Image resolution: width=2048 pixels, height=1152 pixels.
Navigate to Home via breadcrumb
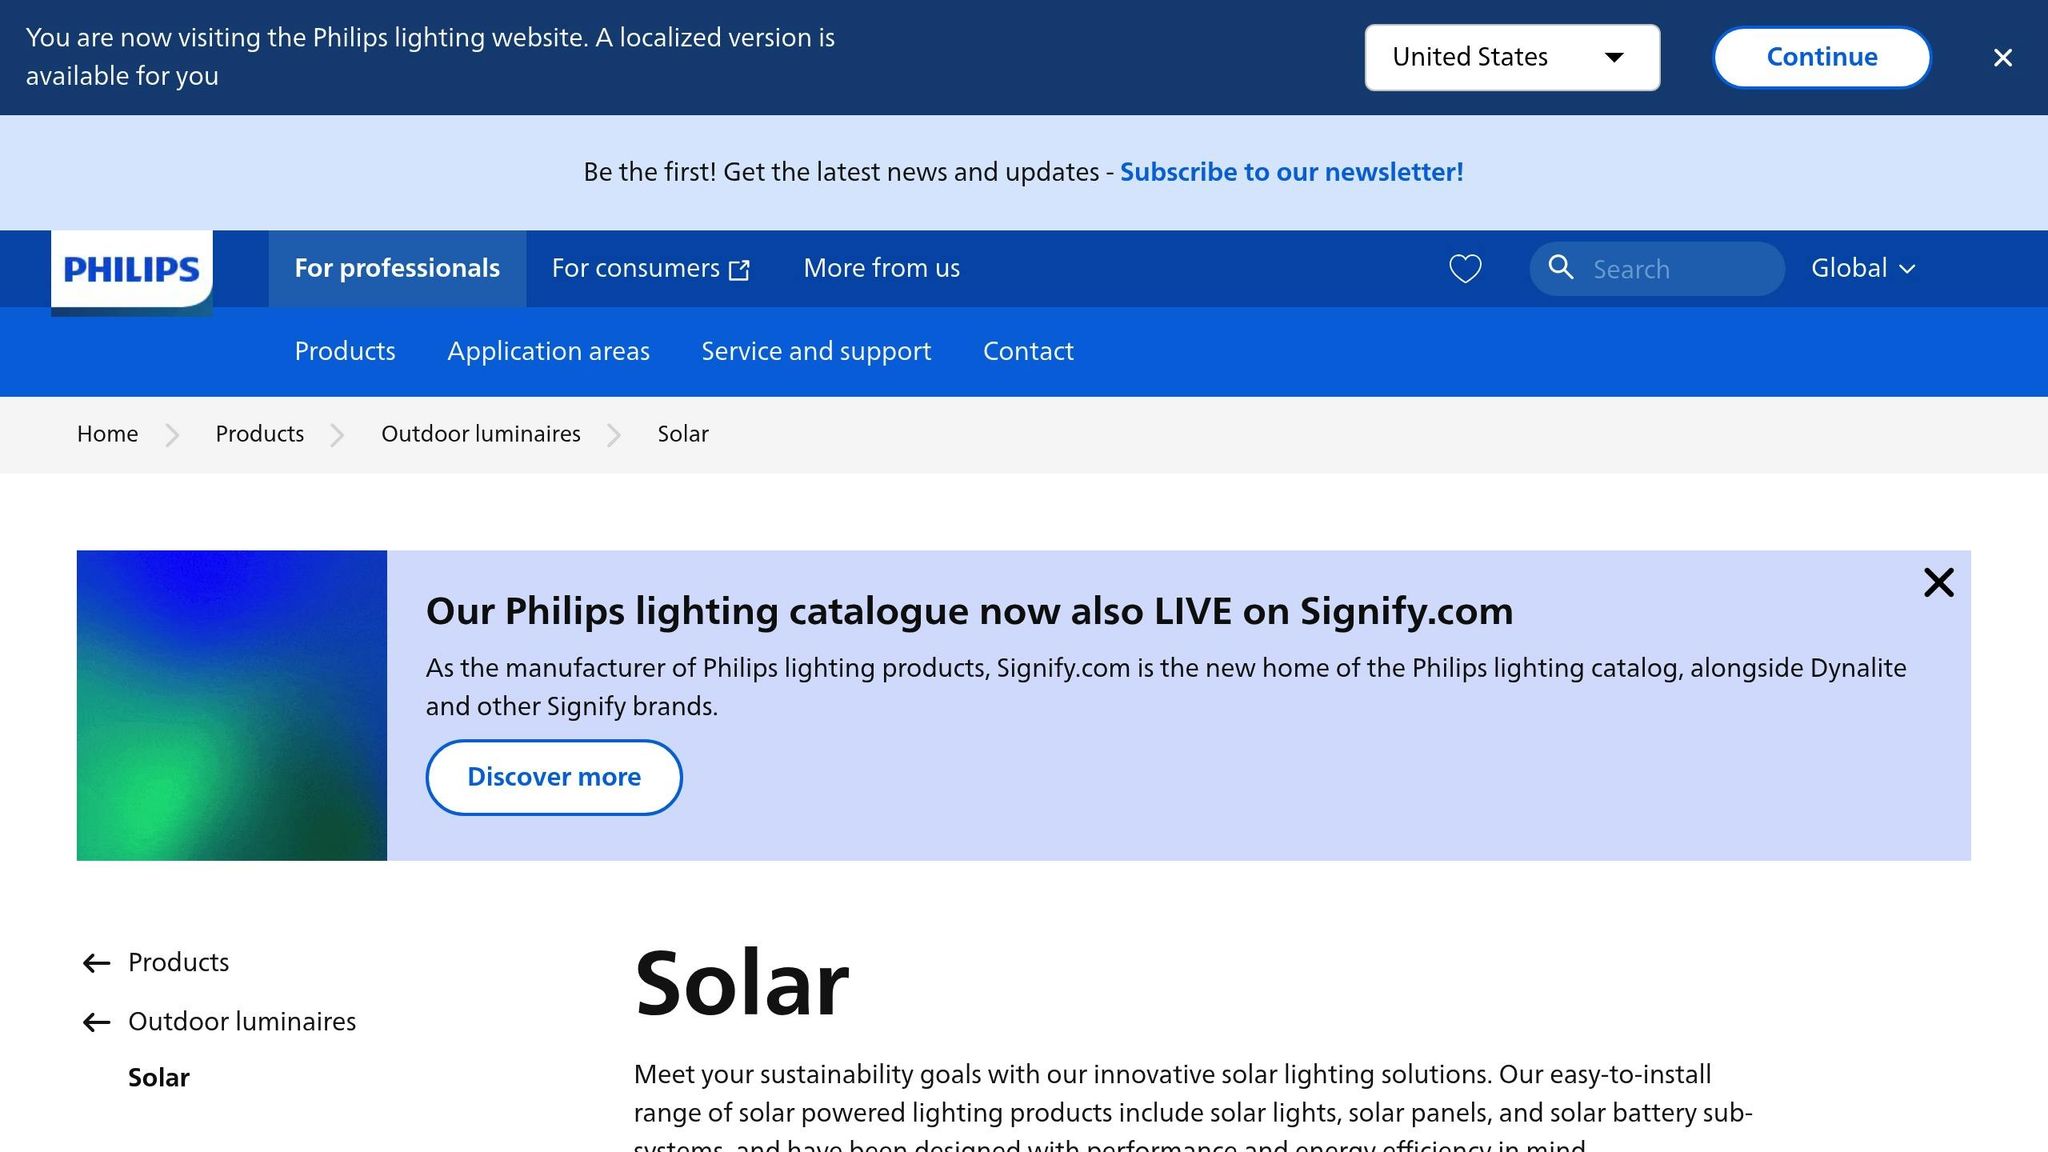click(107, 434)
